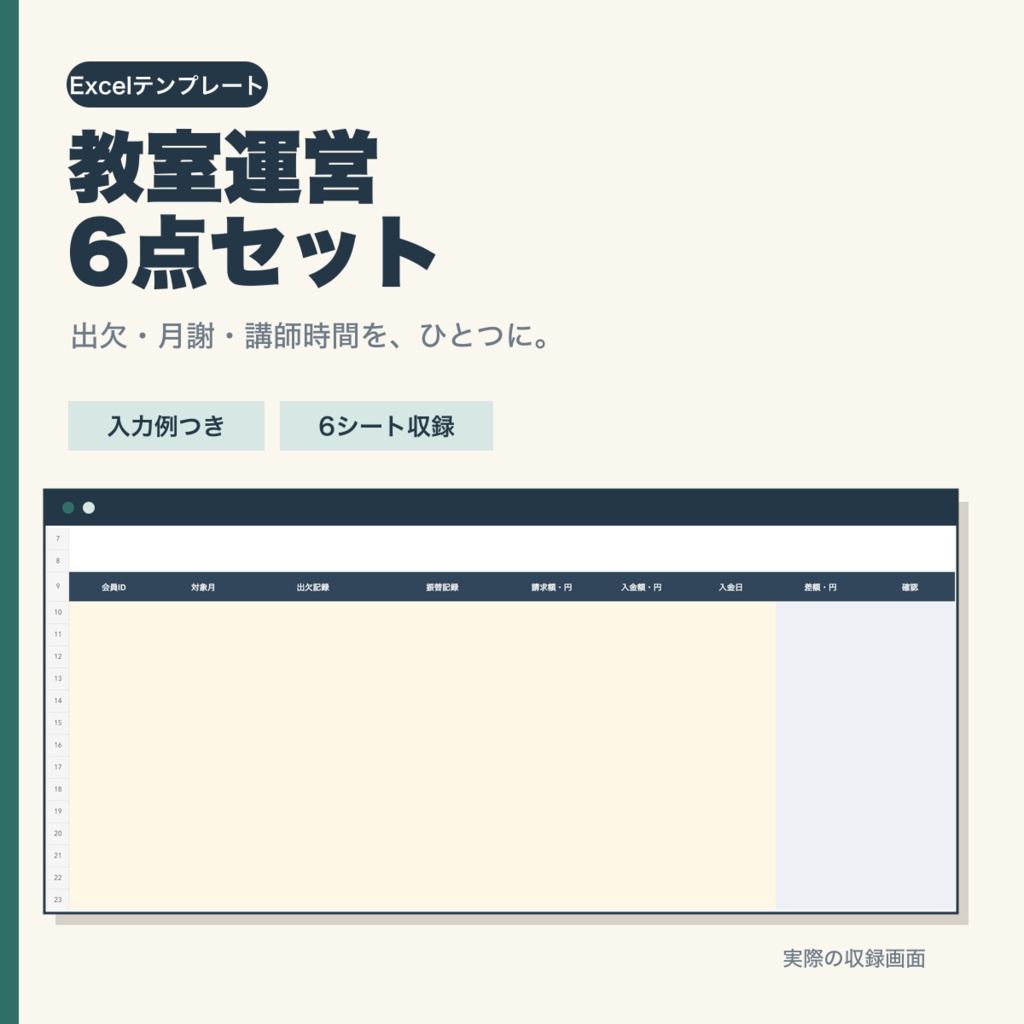Click the subtitle 出欠・月謝・講師時間を、ひとつに。

coord(310,336)
